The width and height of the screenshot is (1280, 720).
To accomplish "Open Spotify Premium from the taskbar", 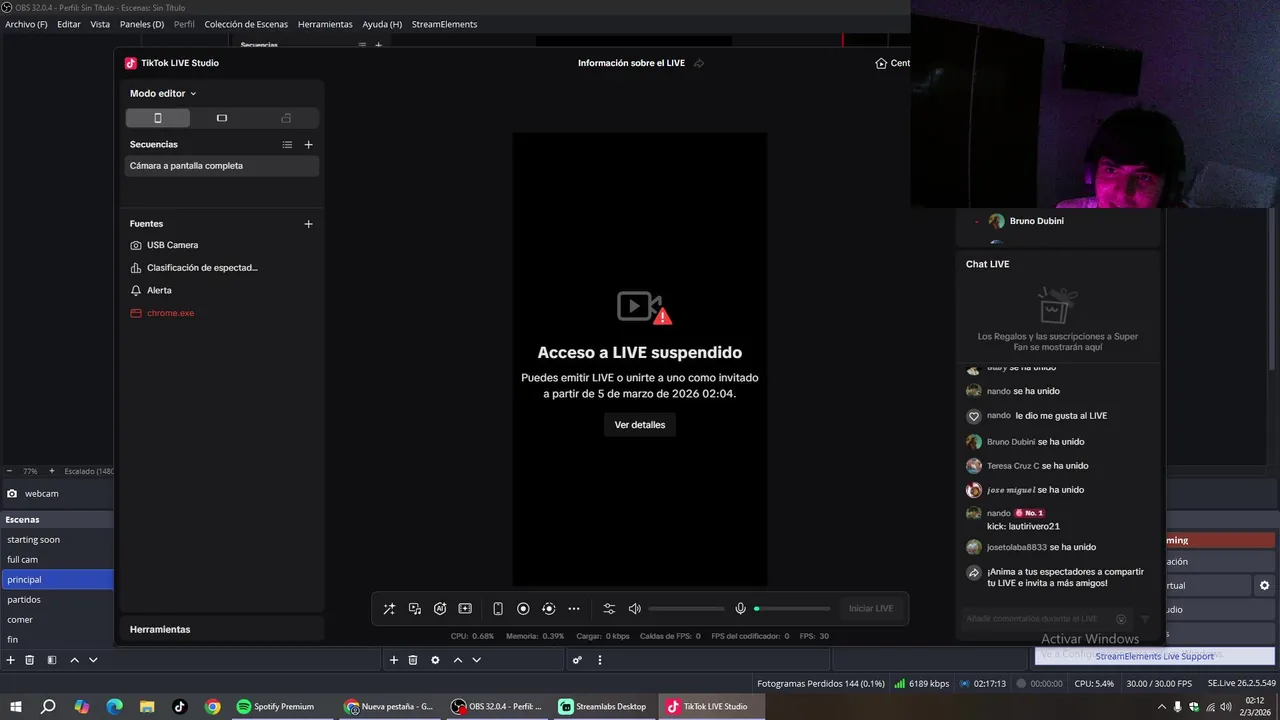I will (x=276, y=706).
